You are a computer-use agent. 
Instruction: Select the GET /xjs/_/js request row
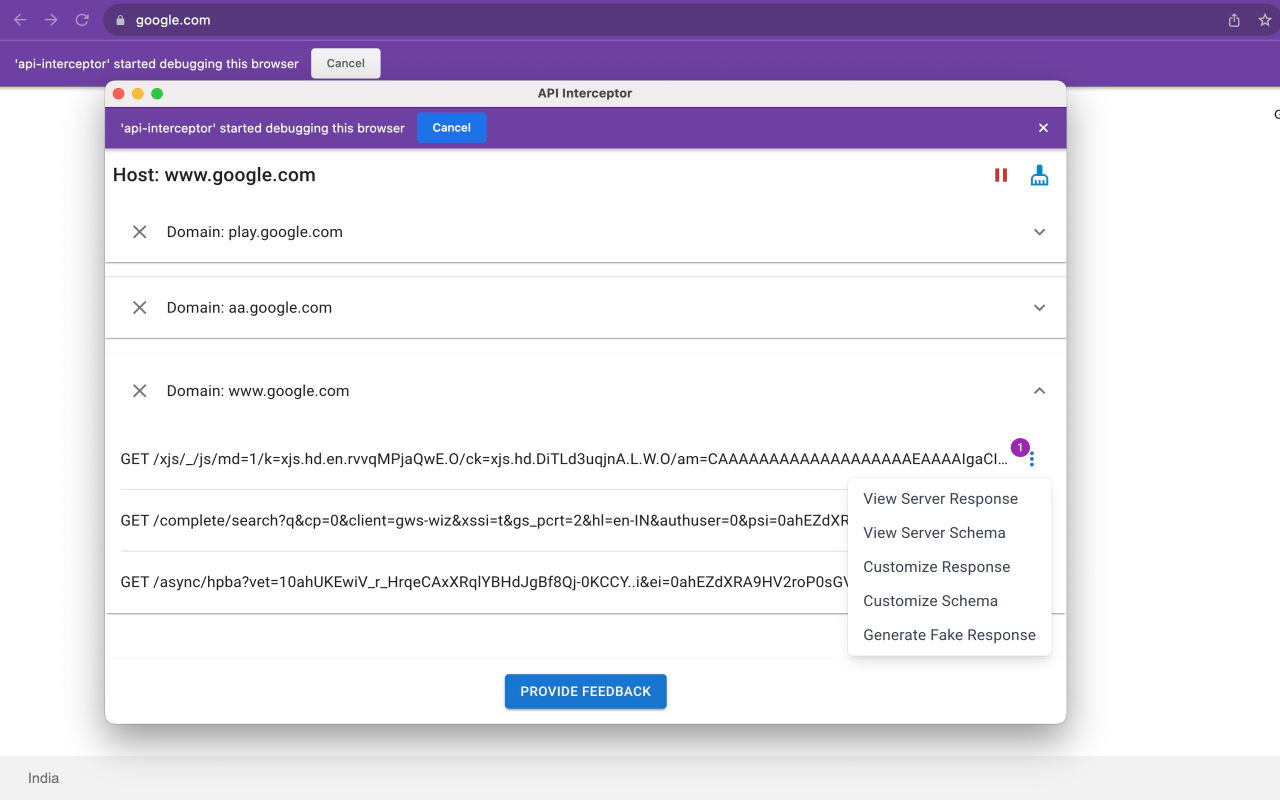click(x=565, y=459)
